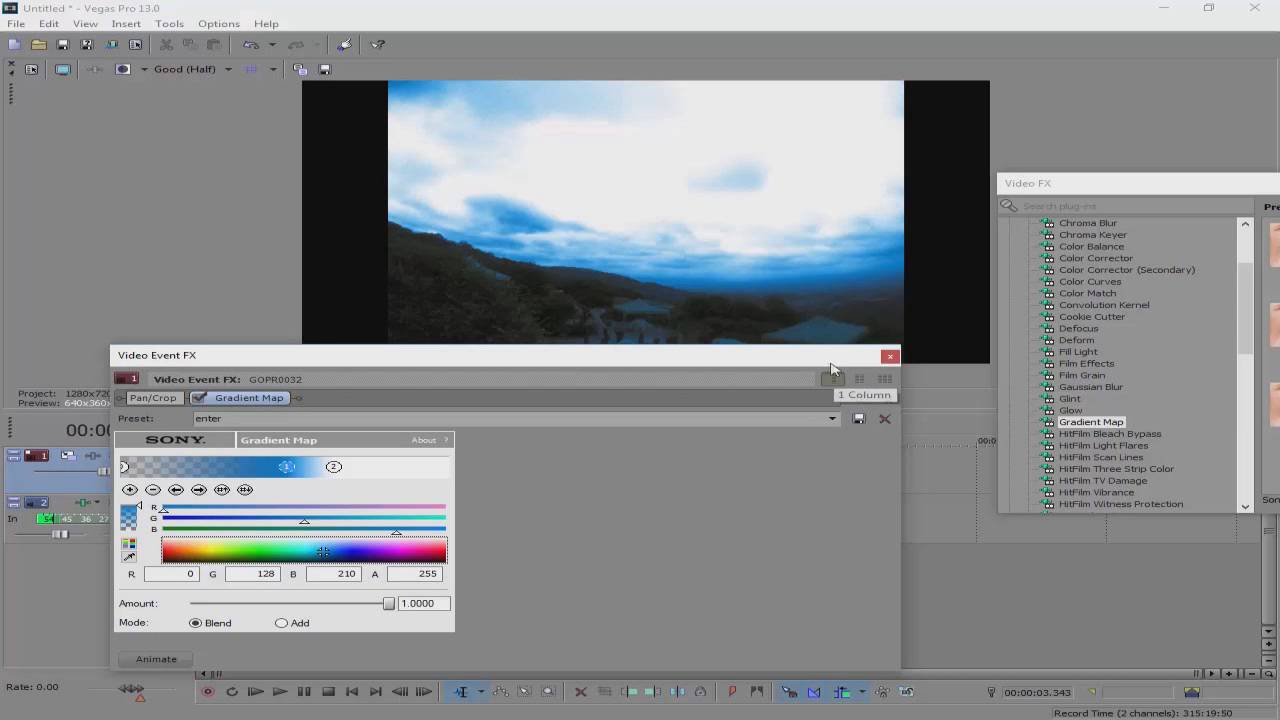
Task: Select the 2 column view layout
Action: point(859,379)
